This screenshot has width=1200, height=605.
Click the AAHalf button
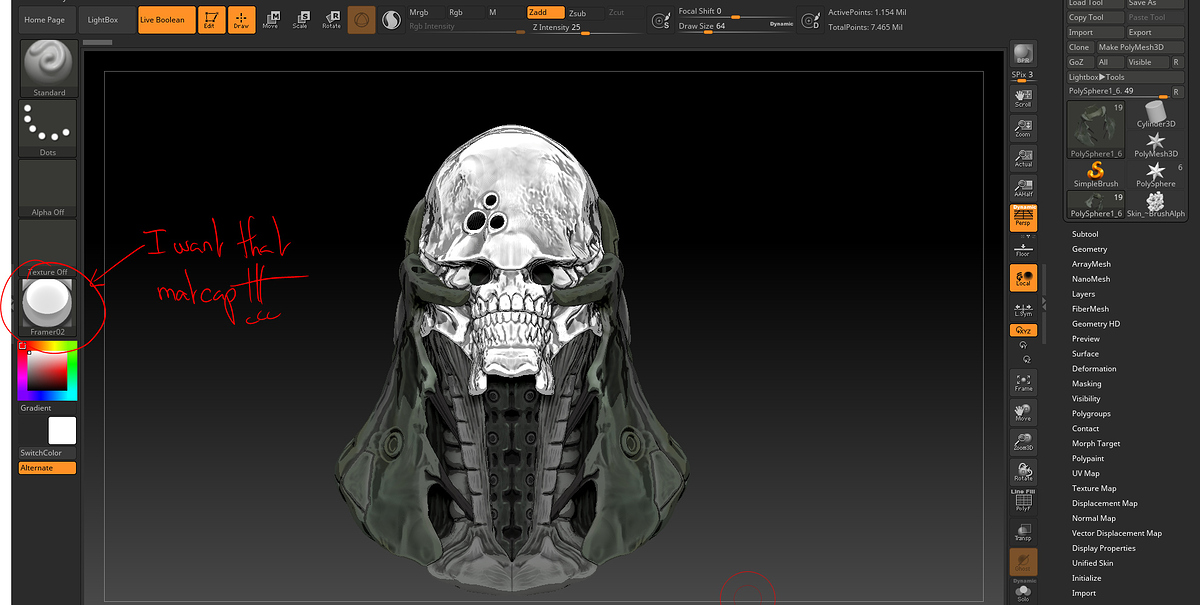point(1023,187)
